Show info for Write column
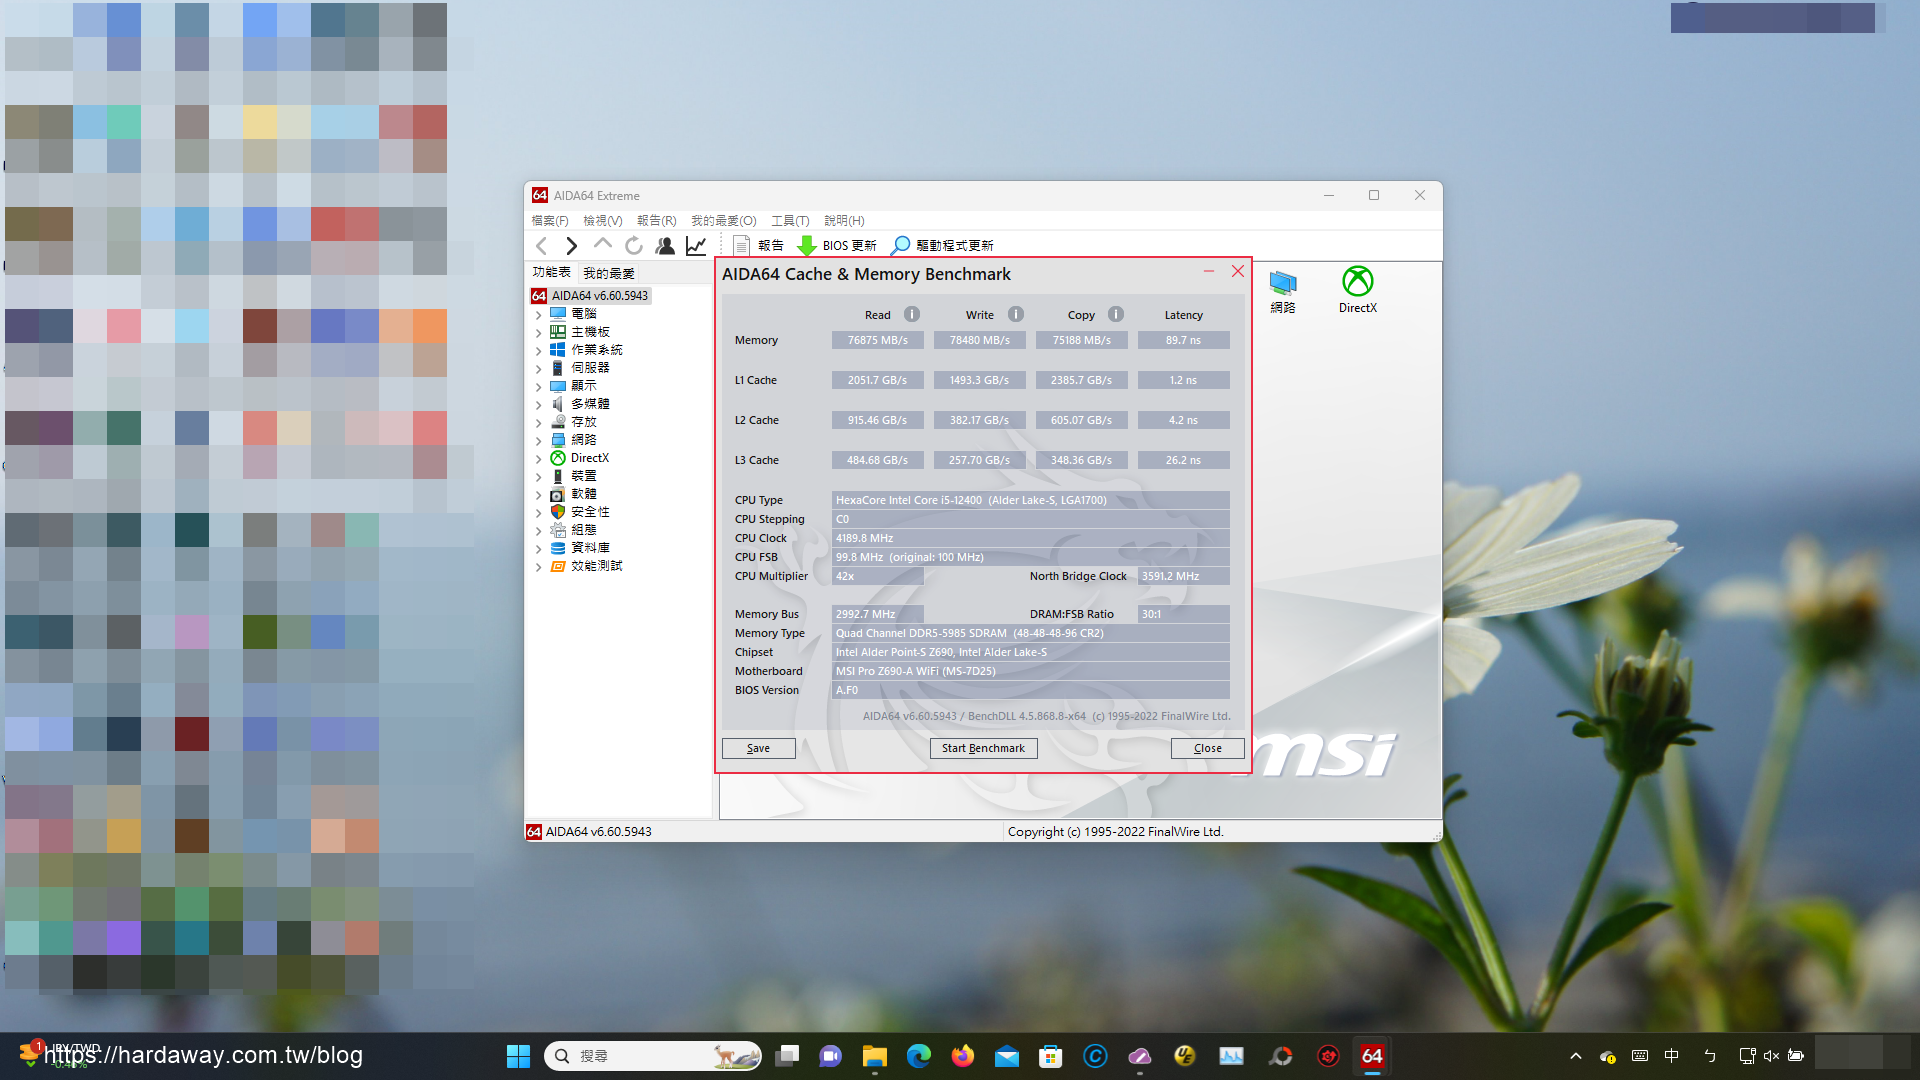Image resolution: width=1920 pixels, height=1080 pixels. click(1016, 314)
